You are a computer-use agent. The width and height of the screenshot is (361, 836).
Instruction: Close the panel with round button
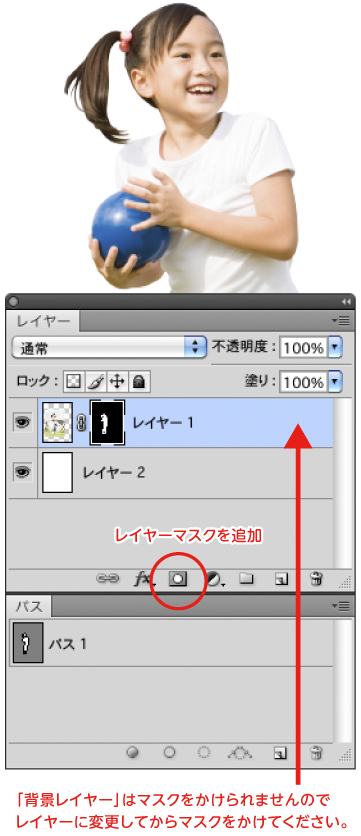pos(13,301)
